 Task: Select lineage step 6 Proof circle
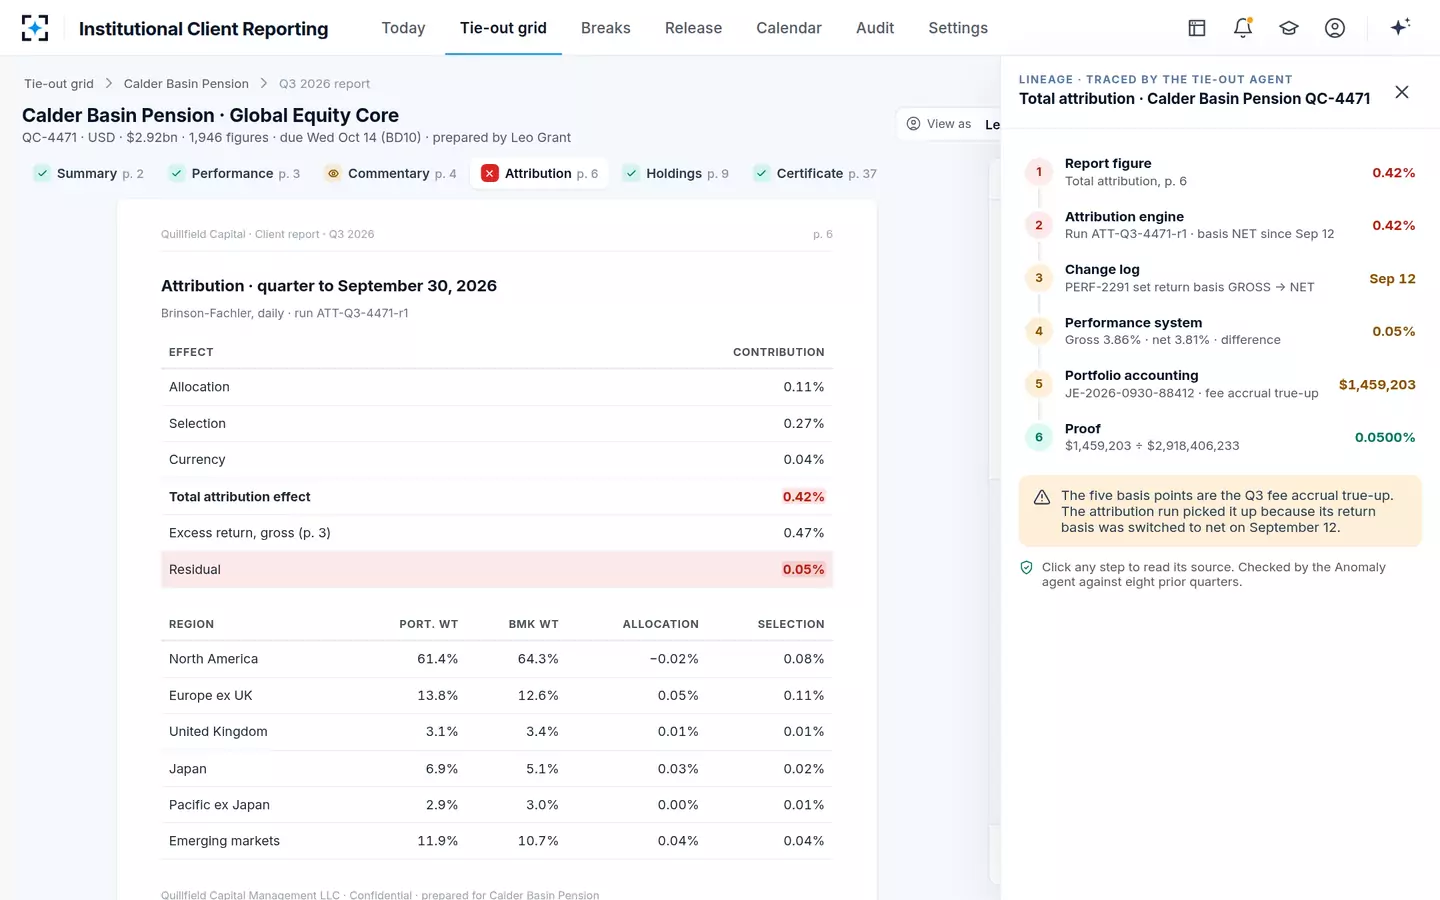[1039, 437]
